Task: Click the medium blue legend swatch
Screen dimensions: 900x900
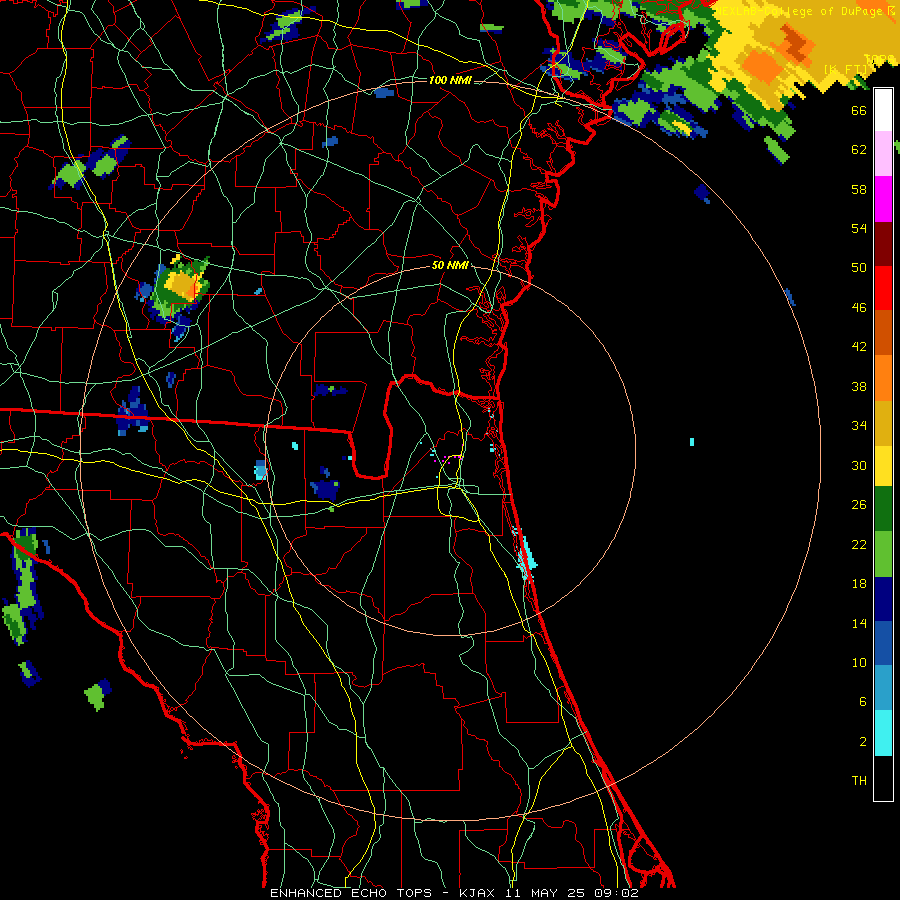Action: pyautogui.click(x=883, y=643)
